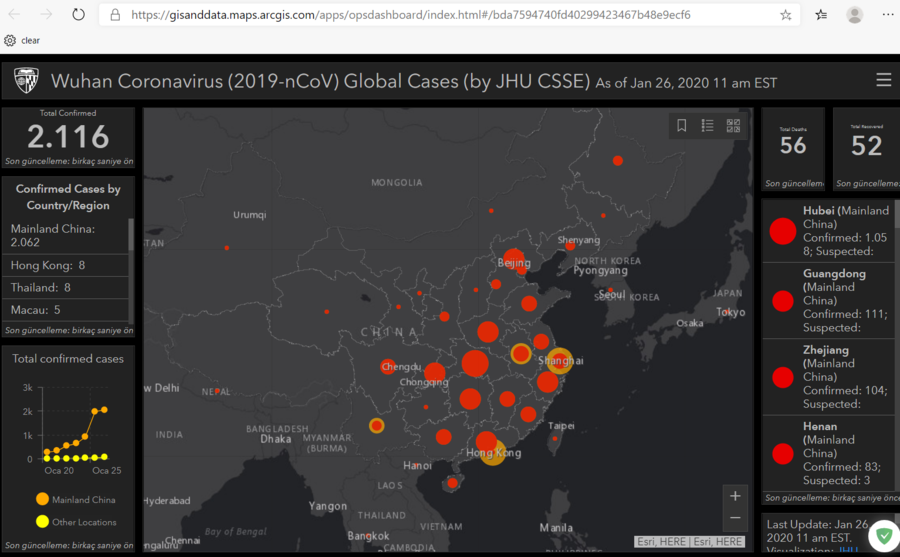Click the red case circle on Beijing
This screenshot has height=557, width=900.
514,259
